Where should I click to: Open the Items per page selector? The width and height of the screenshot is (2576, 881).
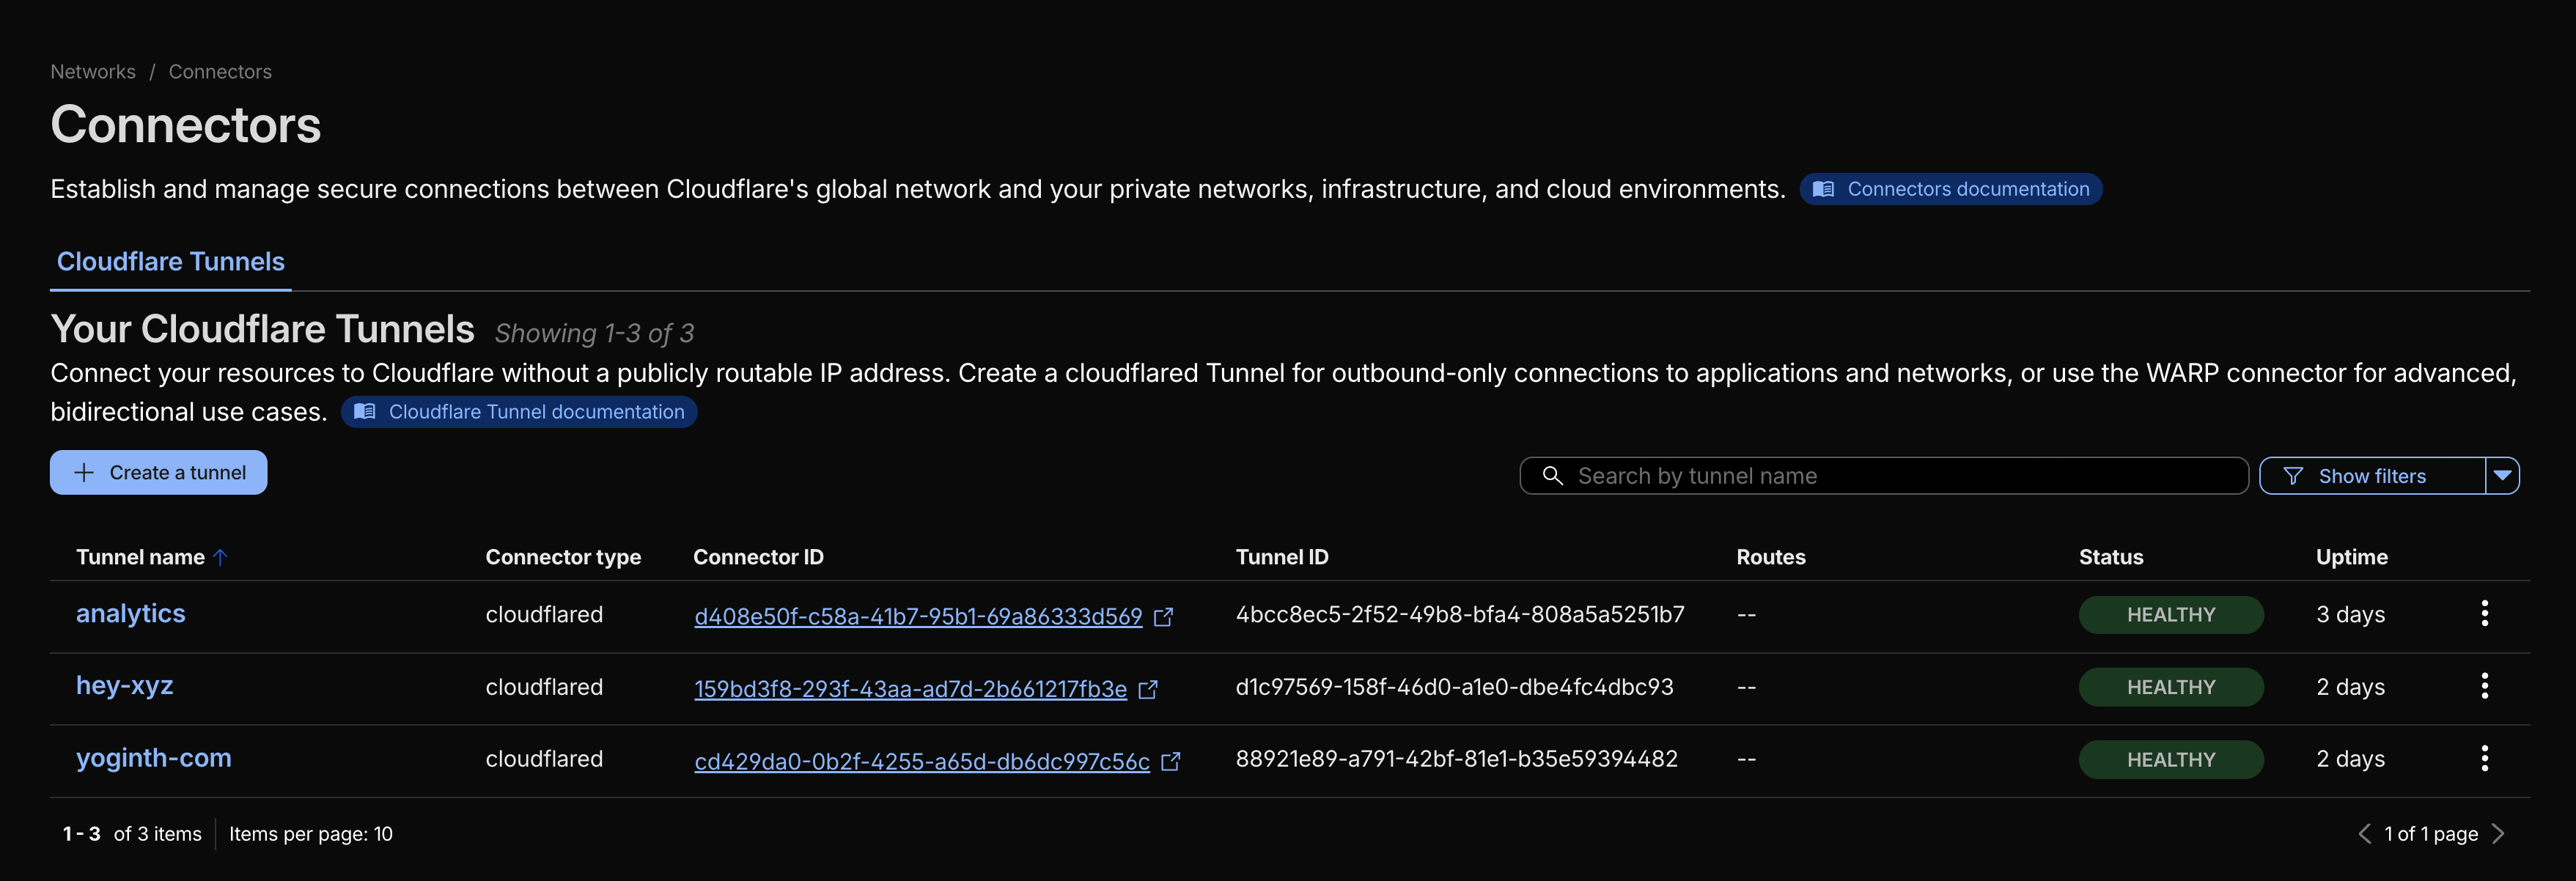point(311,834)
